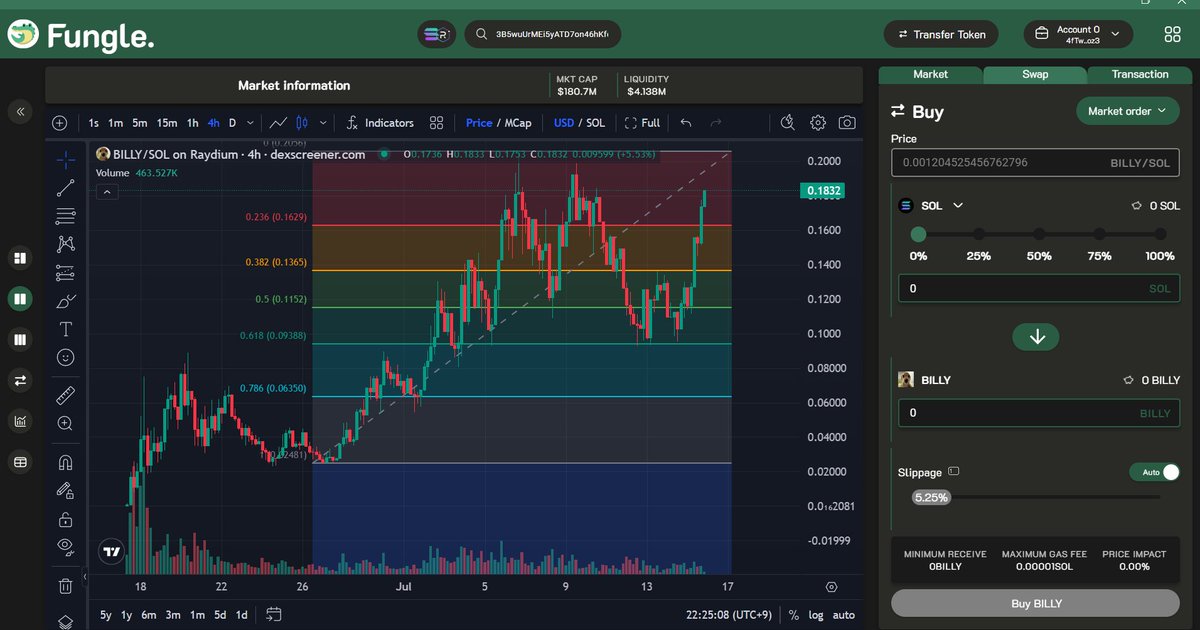Focus the token address search field
Image resolution: width=1200 pixels, height=630 pixels.
[544, 34]
